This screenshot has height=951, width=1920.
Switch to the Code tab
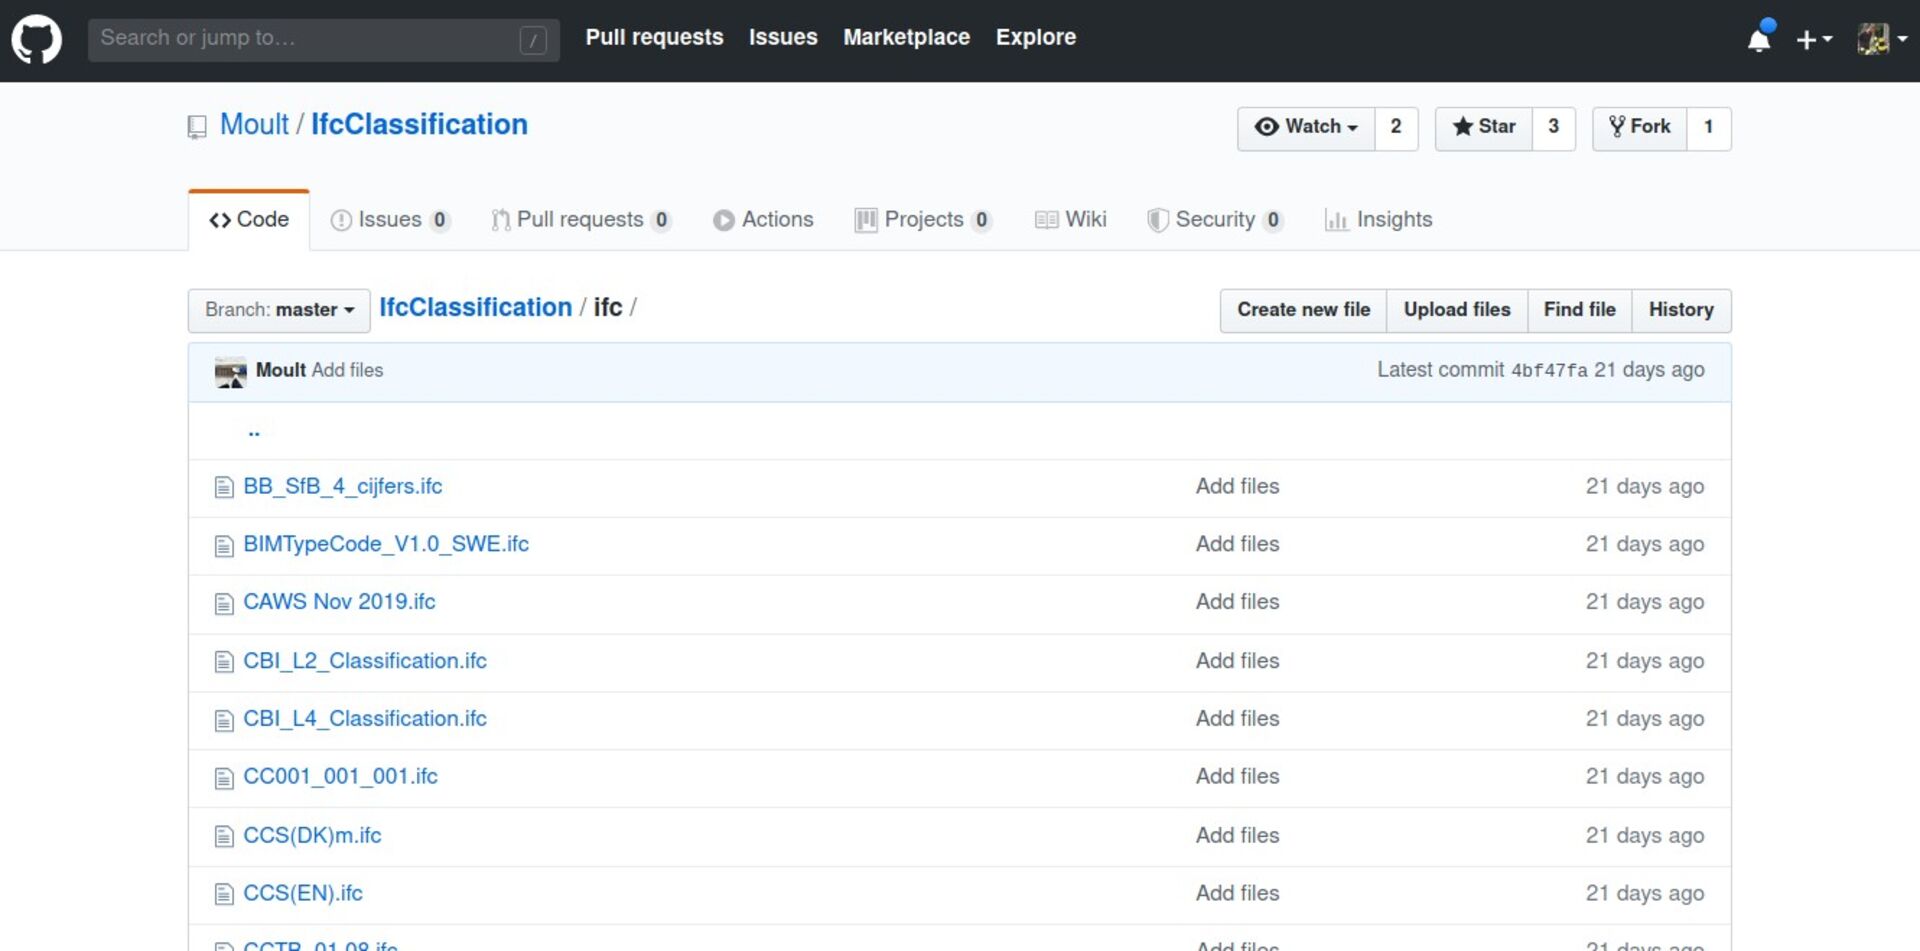click(249, 219)
